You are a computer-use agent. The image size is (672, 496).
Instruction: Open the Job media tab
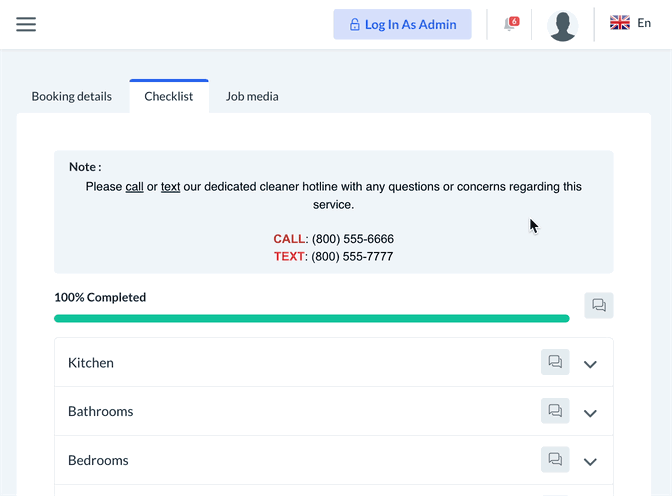tap(252, 96)
